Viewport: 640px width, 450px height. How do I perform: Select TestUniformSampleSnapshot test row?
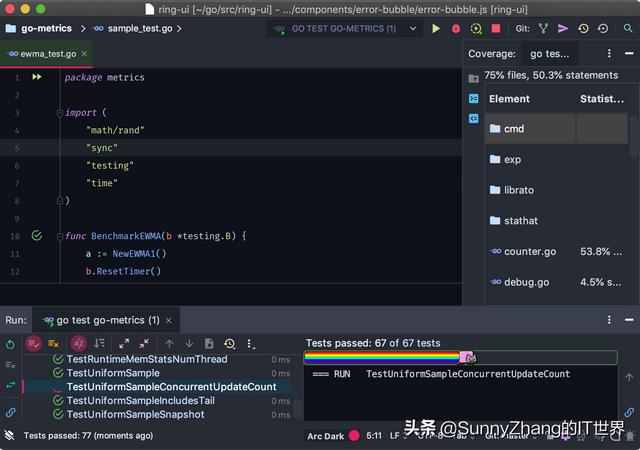[x=158, y=414]
